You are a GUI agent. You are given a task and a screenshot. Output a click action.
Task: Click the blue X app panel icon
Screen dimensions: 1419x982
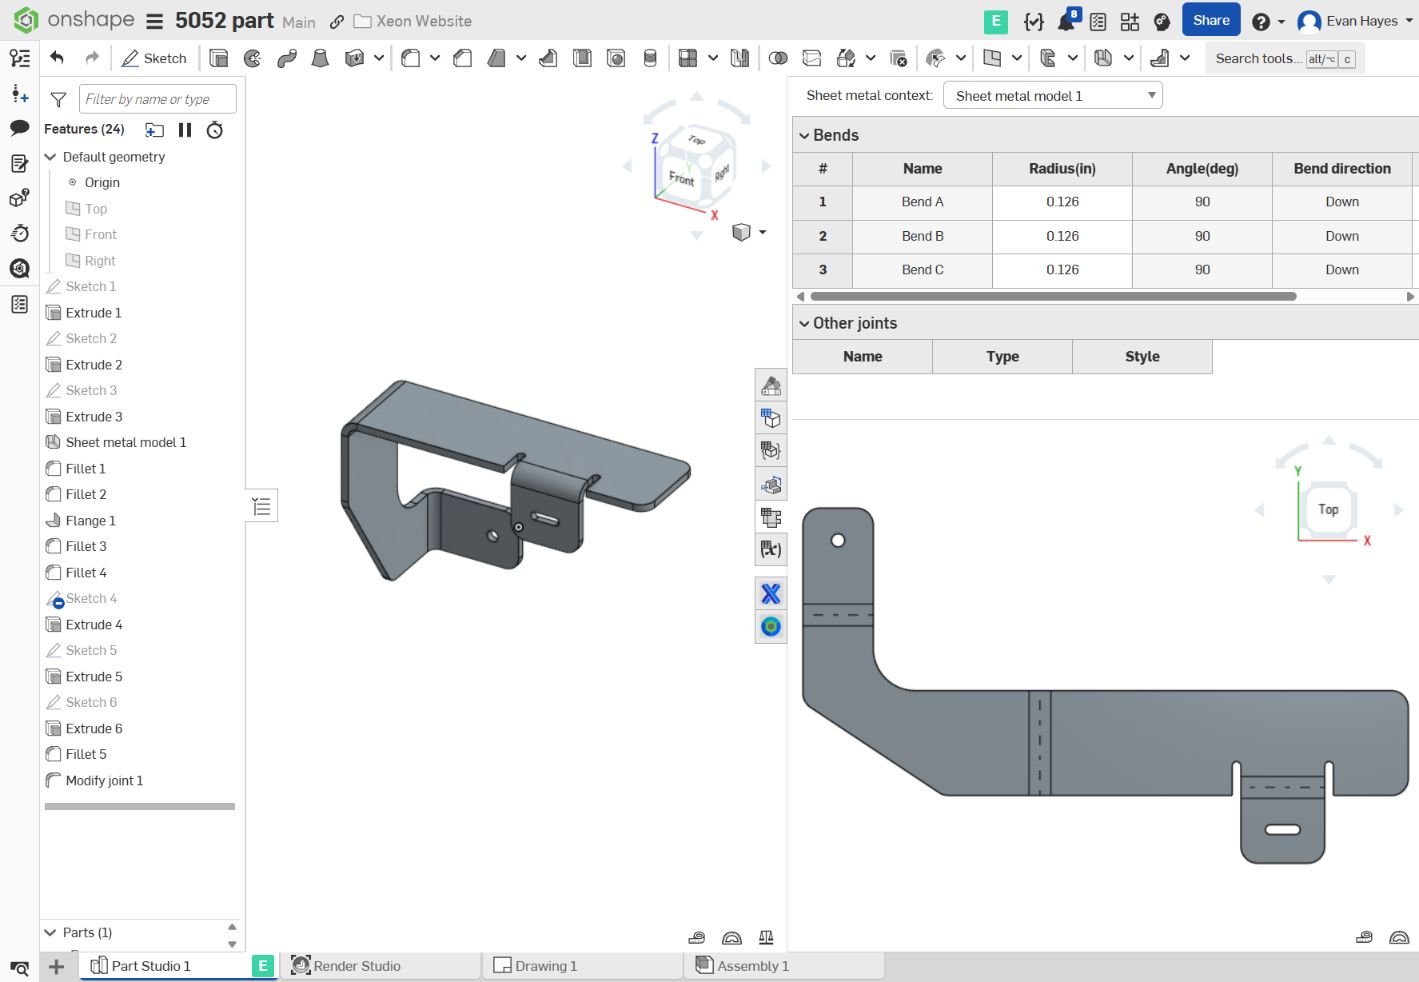tap(771, 594)
